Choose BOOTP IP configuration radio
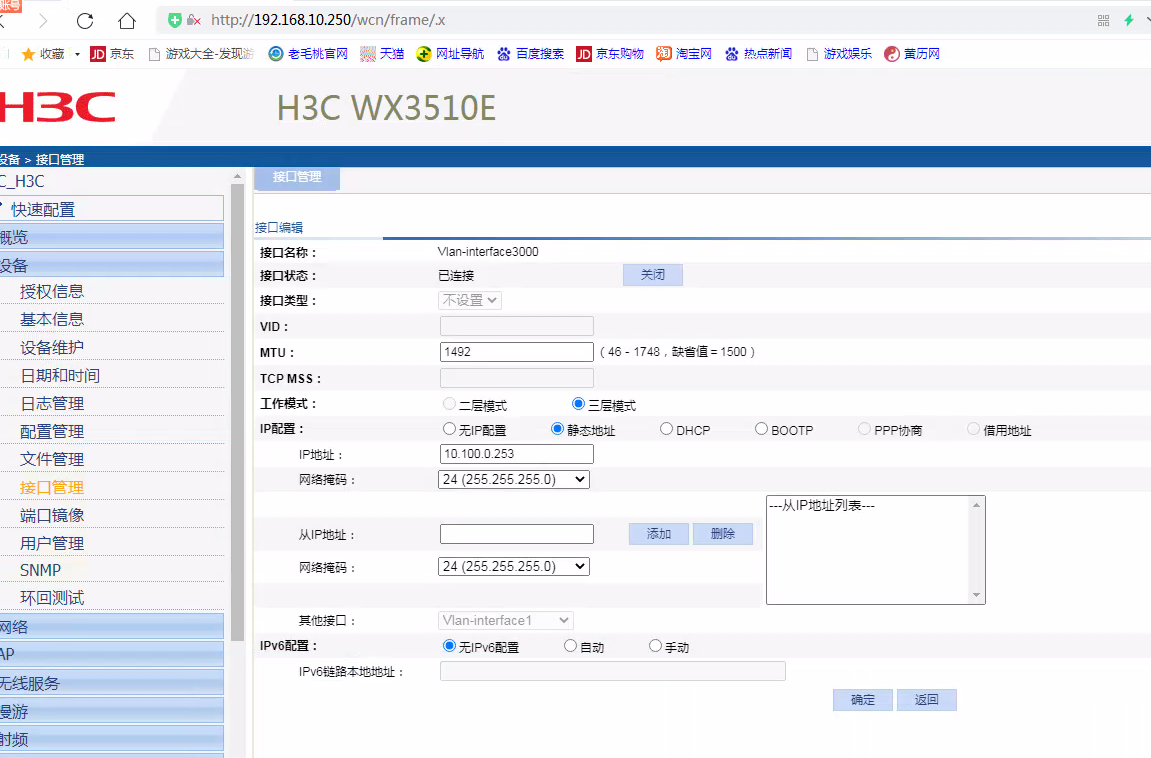The image size is (1151, 758). coord(761,429)
